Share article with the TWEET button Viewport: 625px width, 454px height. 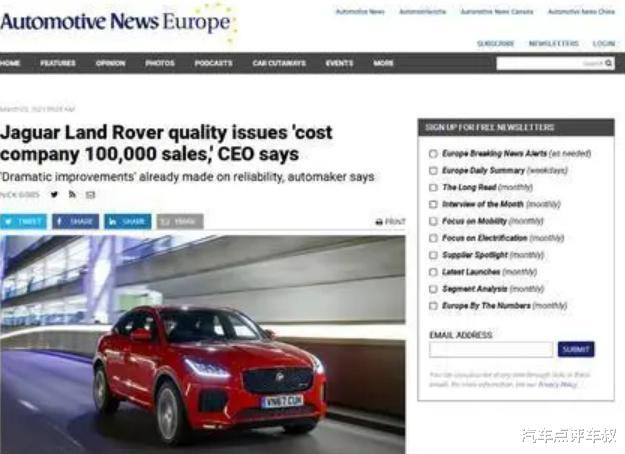pyautogui.click(x=23, y=221)
